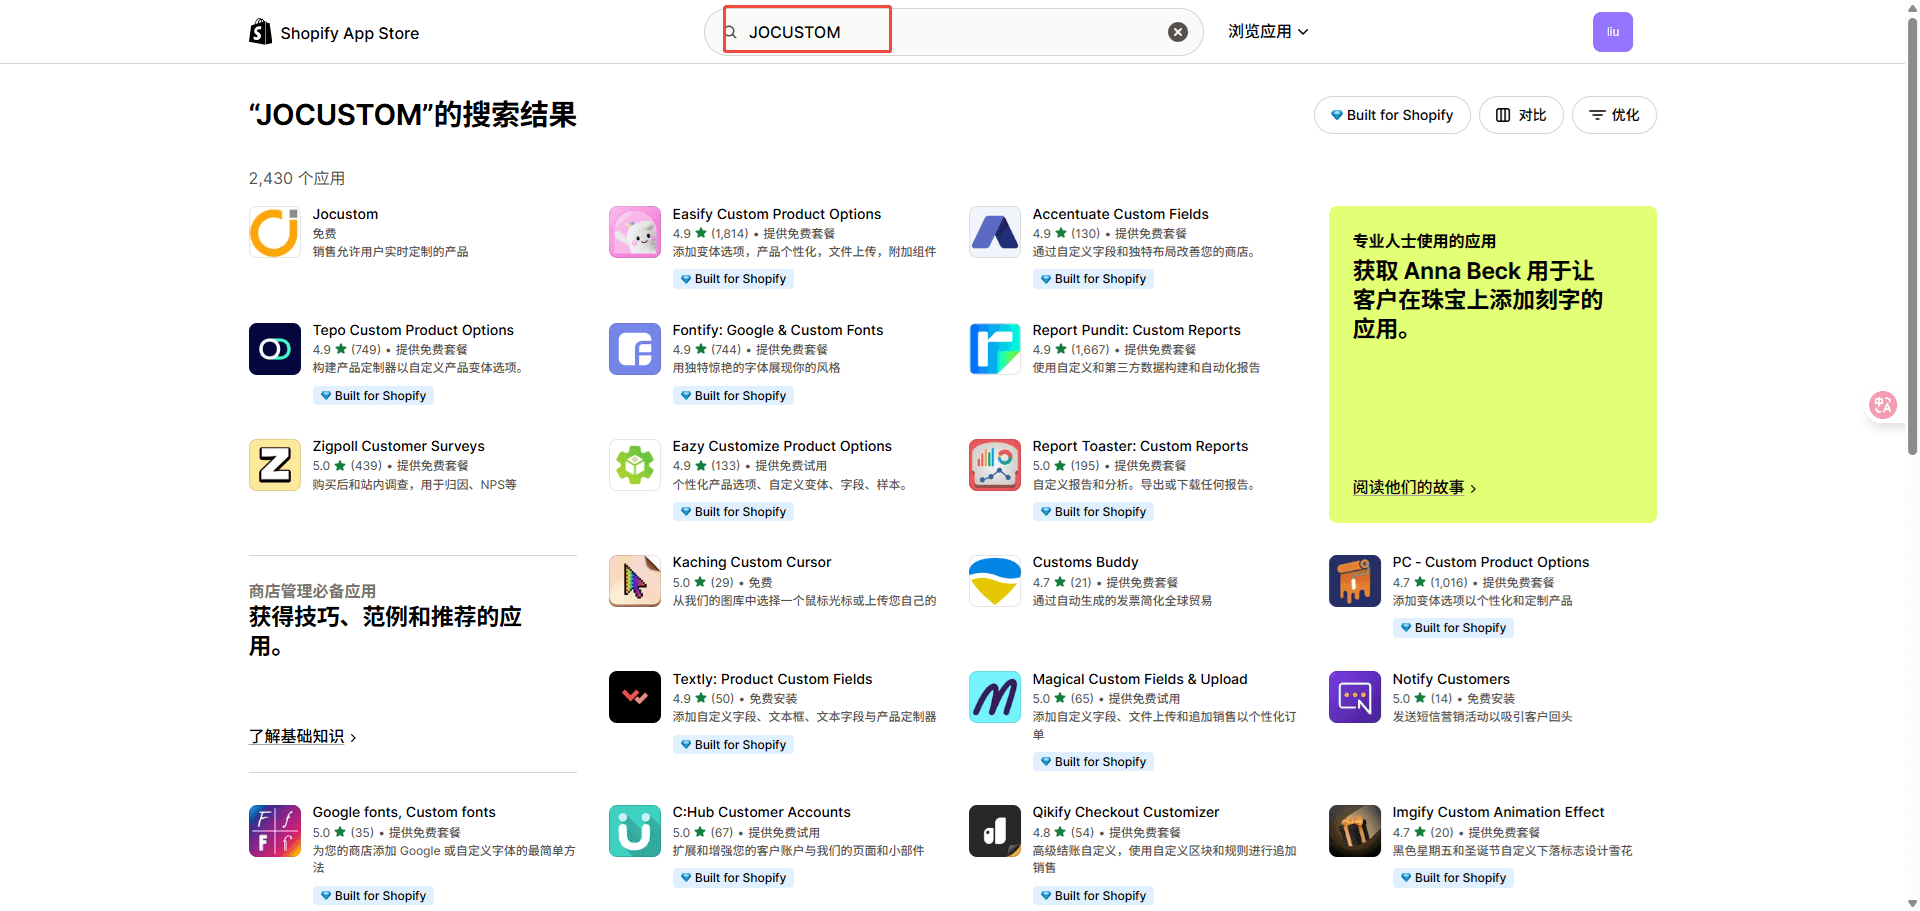Image resolution: width=1920 pixels, height=911 pixels.
Task: Click into the JOCUSTOM search field
Action: pyautogui.click(x=950, y=32)
